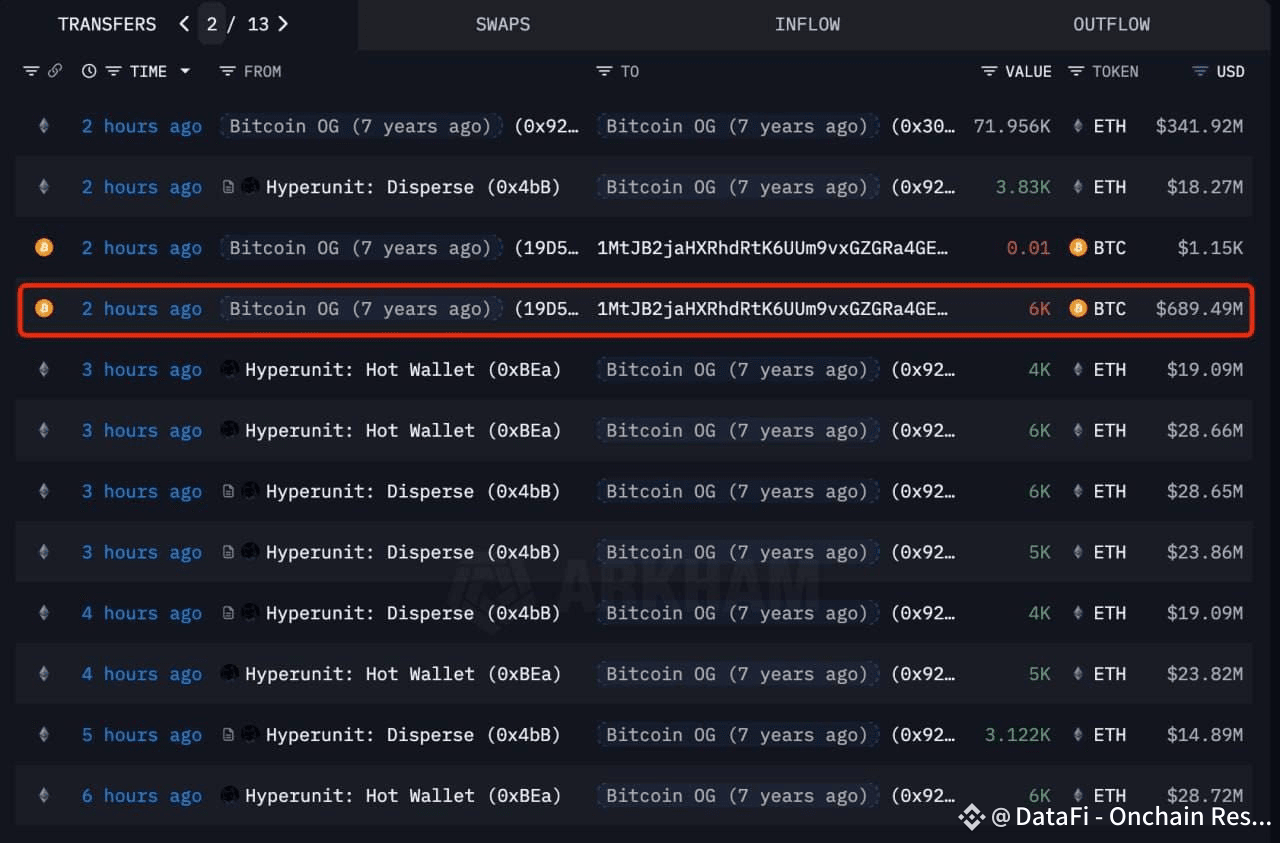Open the TIME column filter icon
Screen dimensions: 1280x843
(x=113, y=71)
